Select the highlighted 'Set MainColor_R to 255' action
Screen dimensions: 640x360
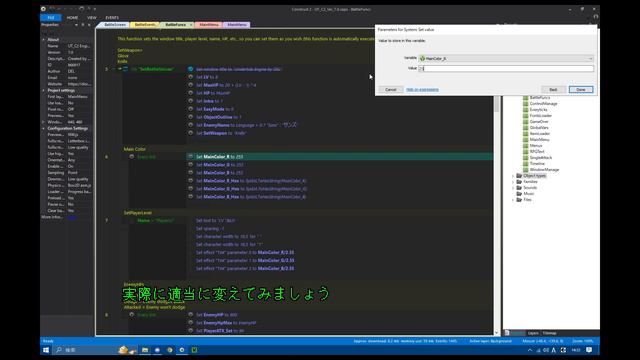click(340, 156)
